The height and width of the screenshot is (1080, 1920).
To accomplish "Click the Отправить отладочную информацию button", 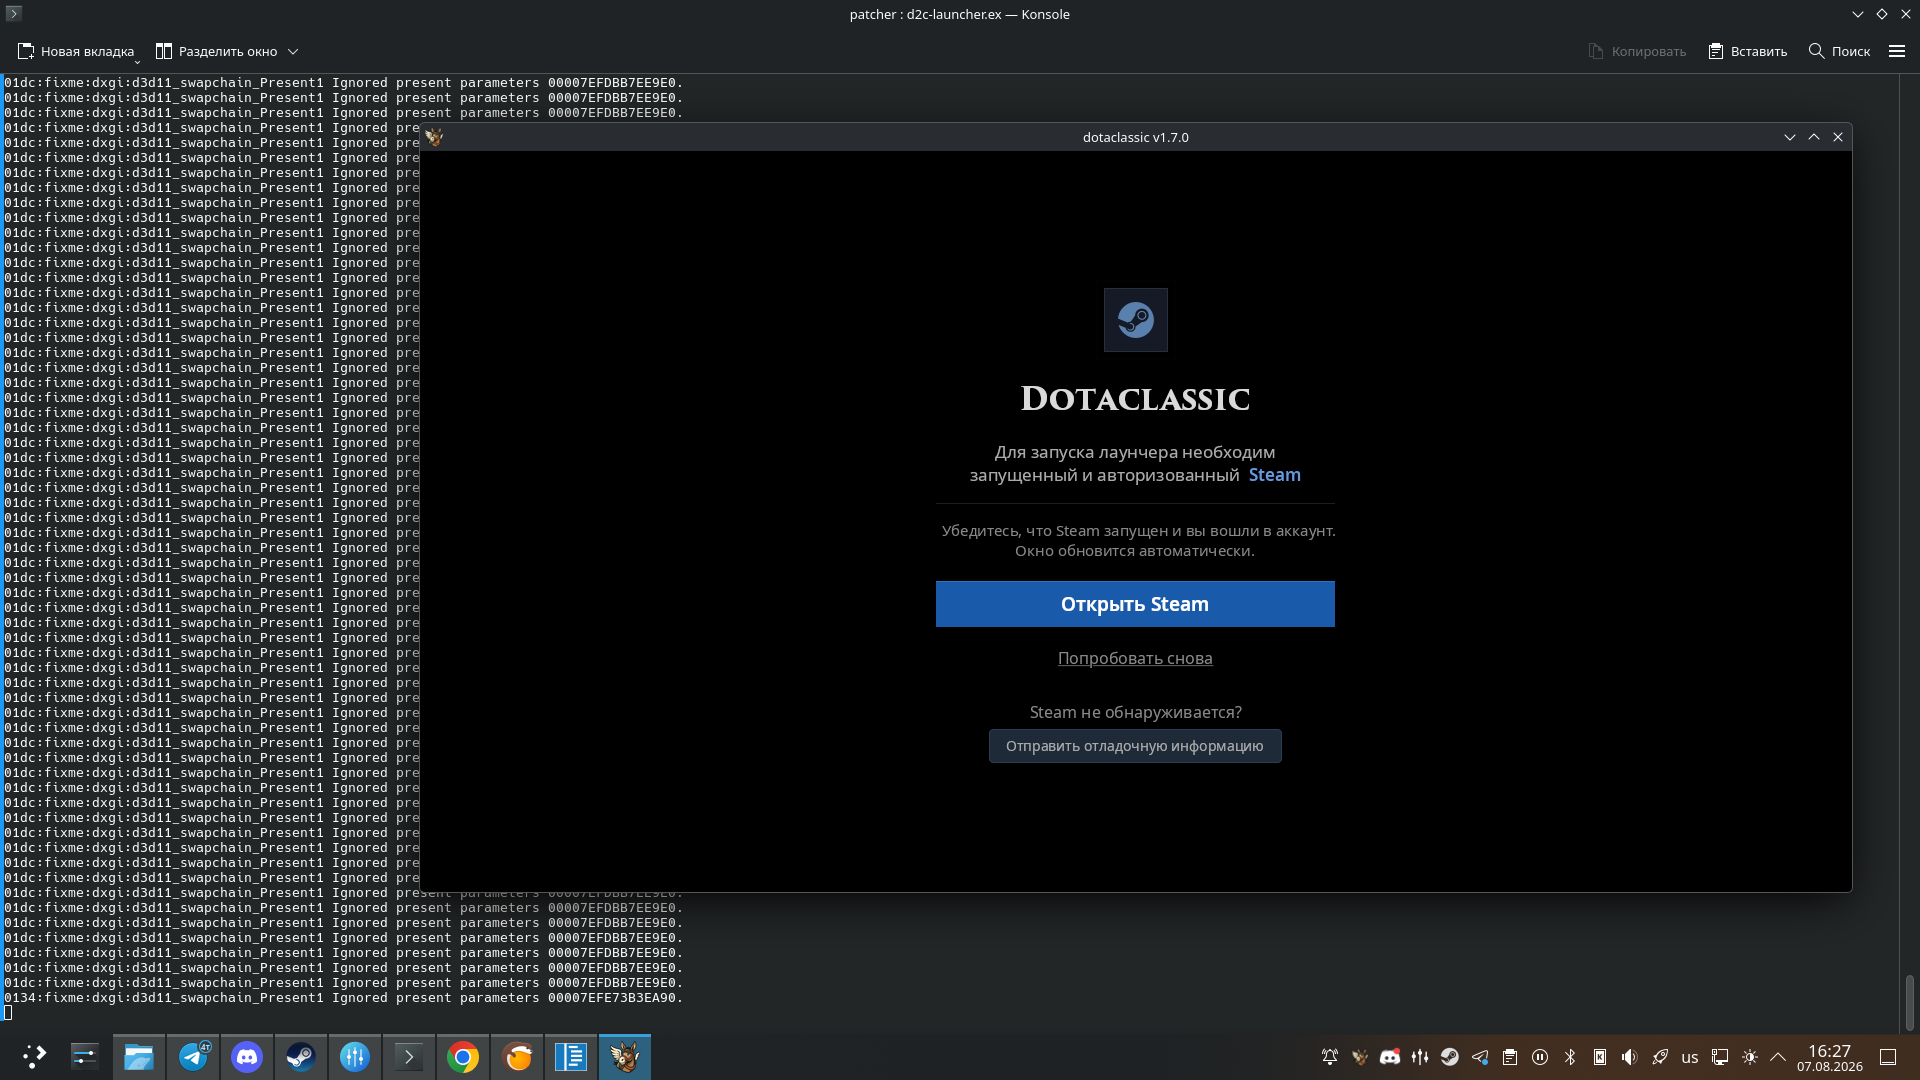I will (x=1135, y=746).
